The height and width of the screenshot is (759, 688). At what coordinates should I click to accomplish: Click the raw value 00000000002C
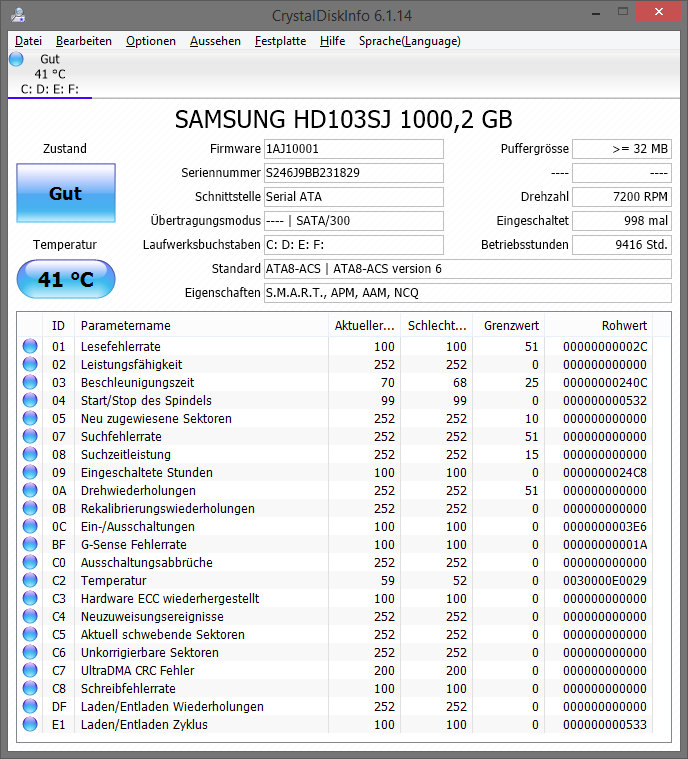click(x=605, y=347)
